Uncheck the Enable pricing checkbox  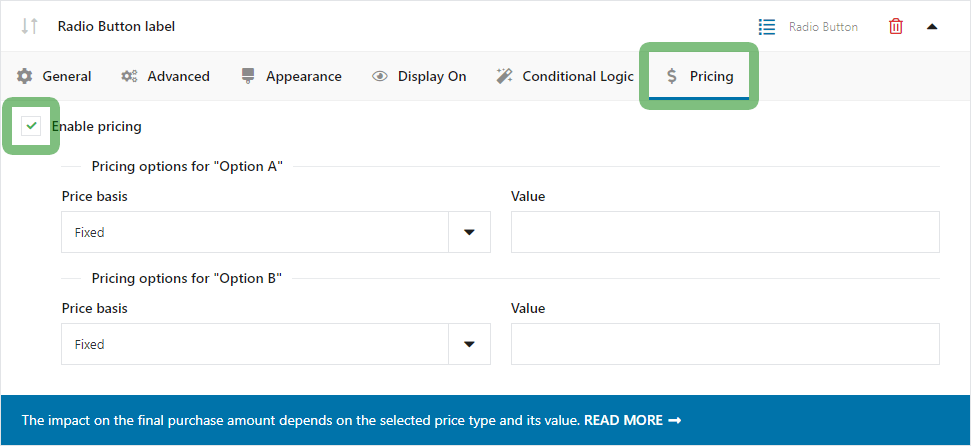[31, 126]
